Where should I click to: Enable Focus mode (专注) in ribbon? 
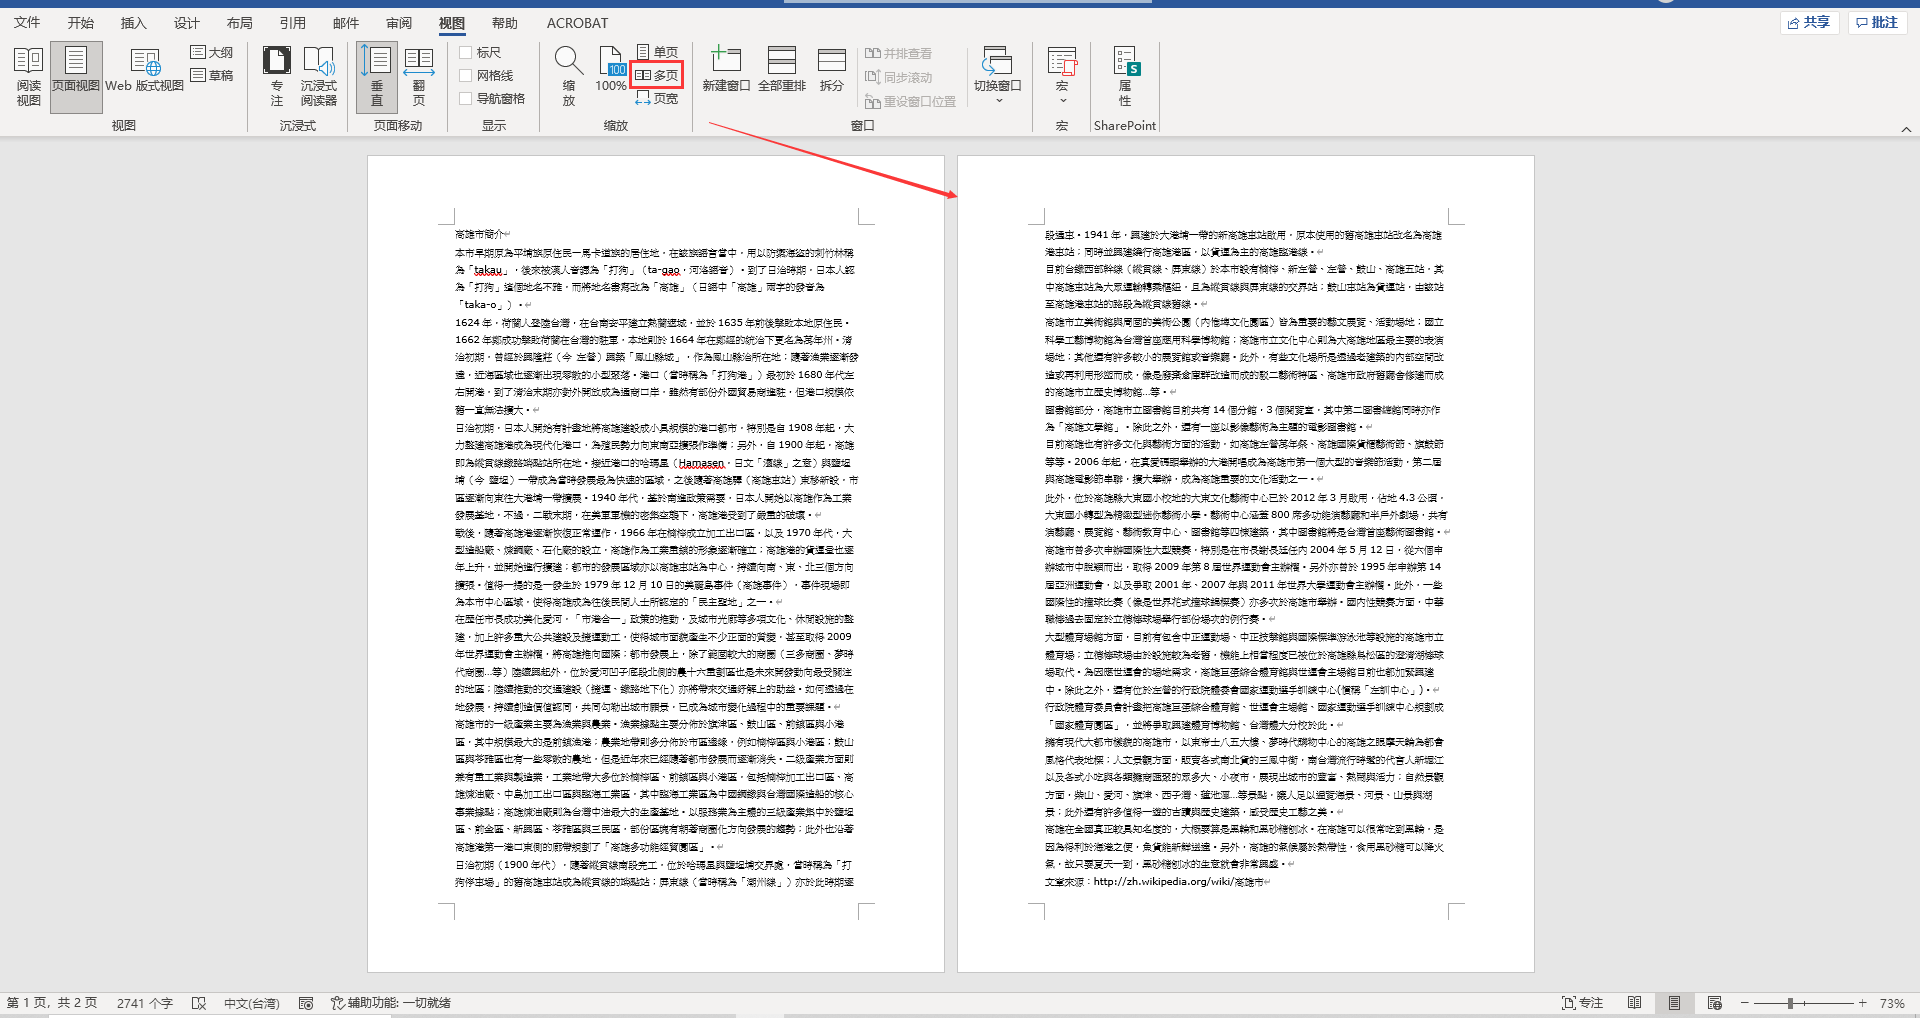tap(277, 77)
